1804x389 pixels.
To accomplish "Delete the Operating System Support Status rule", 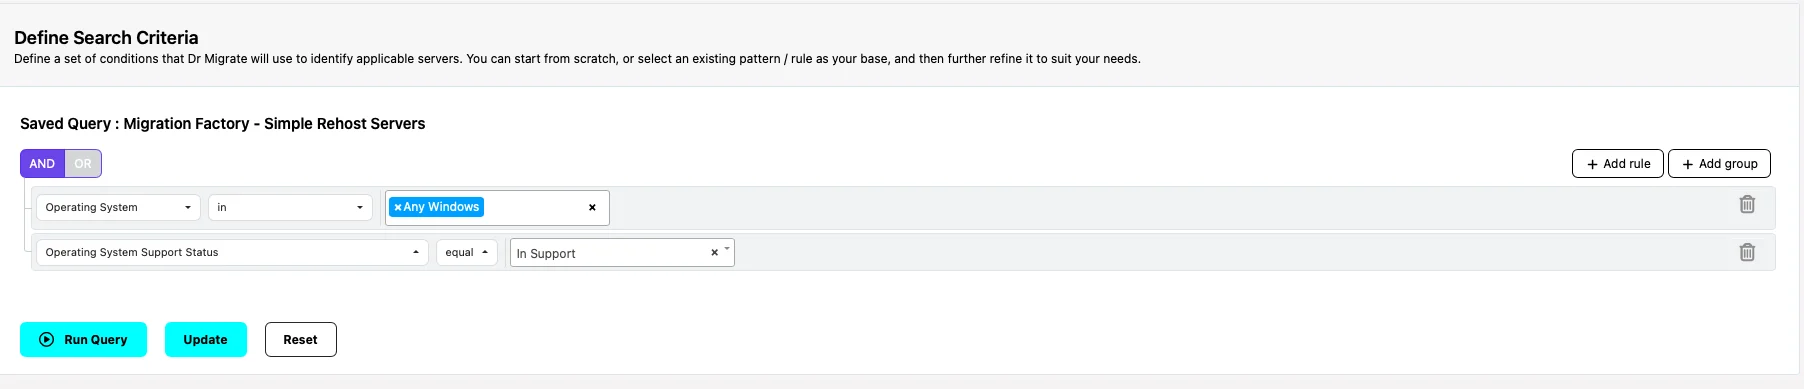I will 1747,252.
